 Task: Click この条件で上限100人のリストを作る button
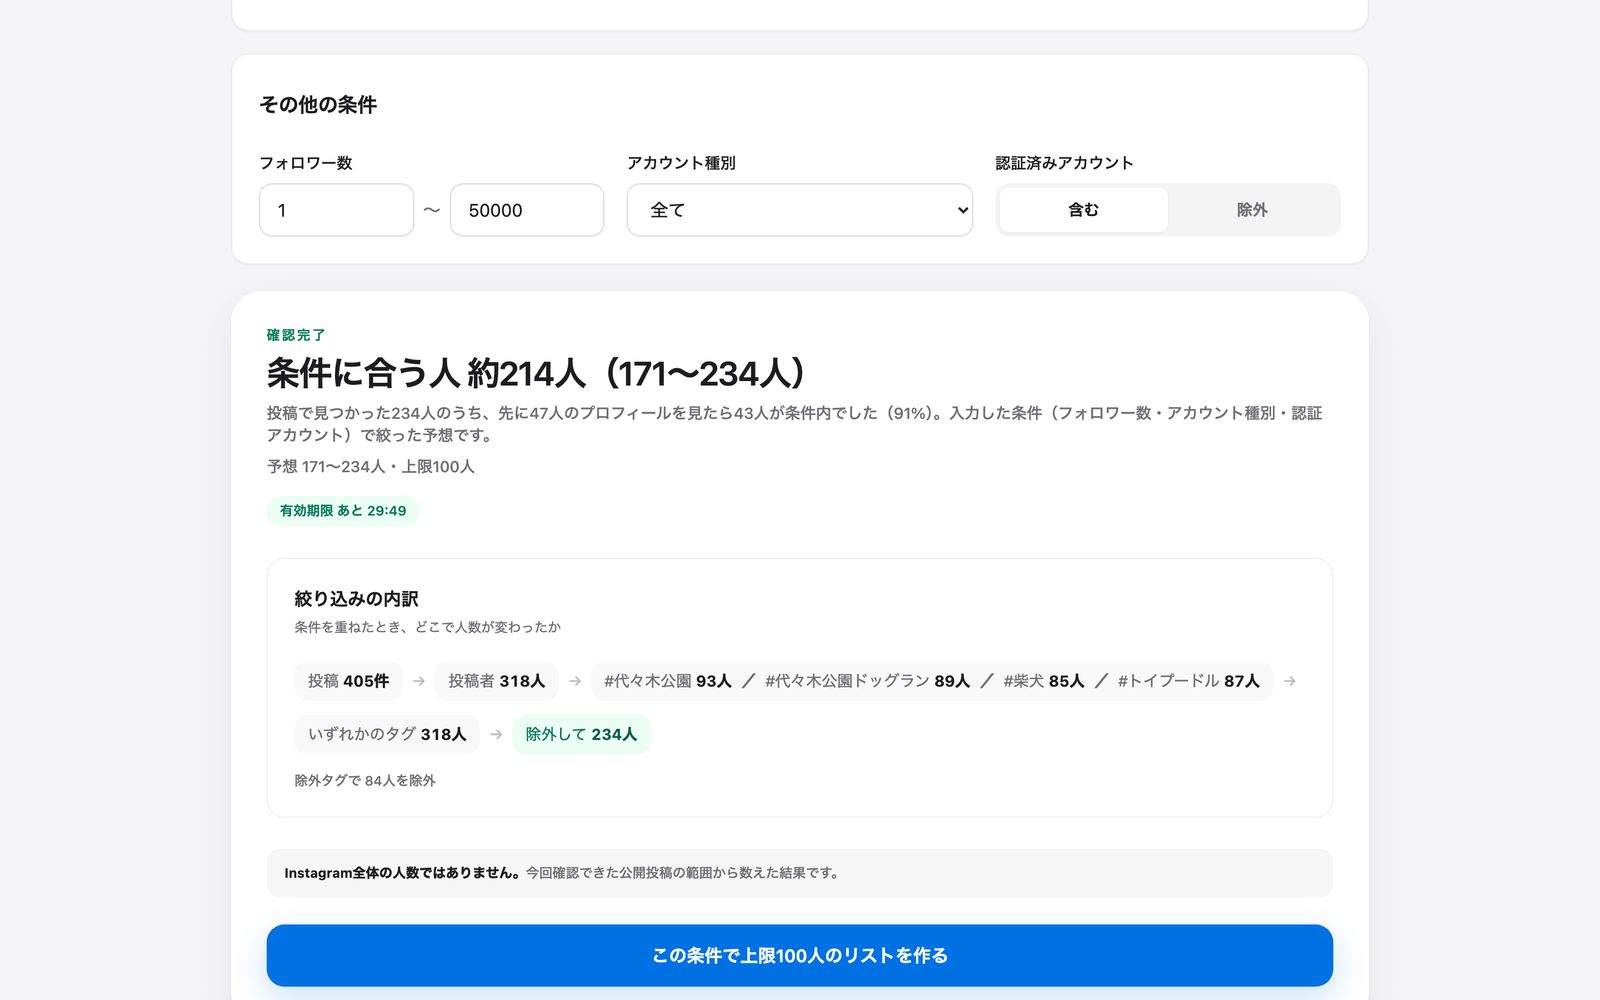[x=800, y=955]
